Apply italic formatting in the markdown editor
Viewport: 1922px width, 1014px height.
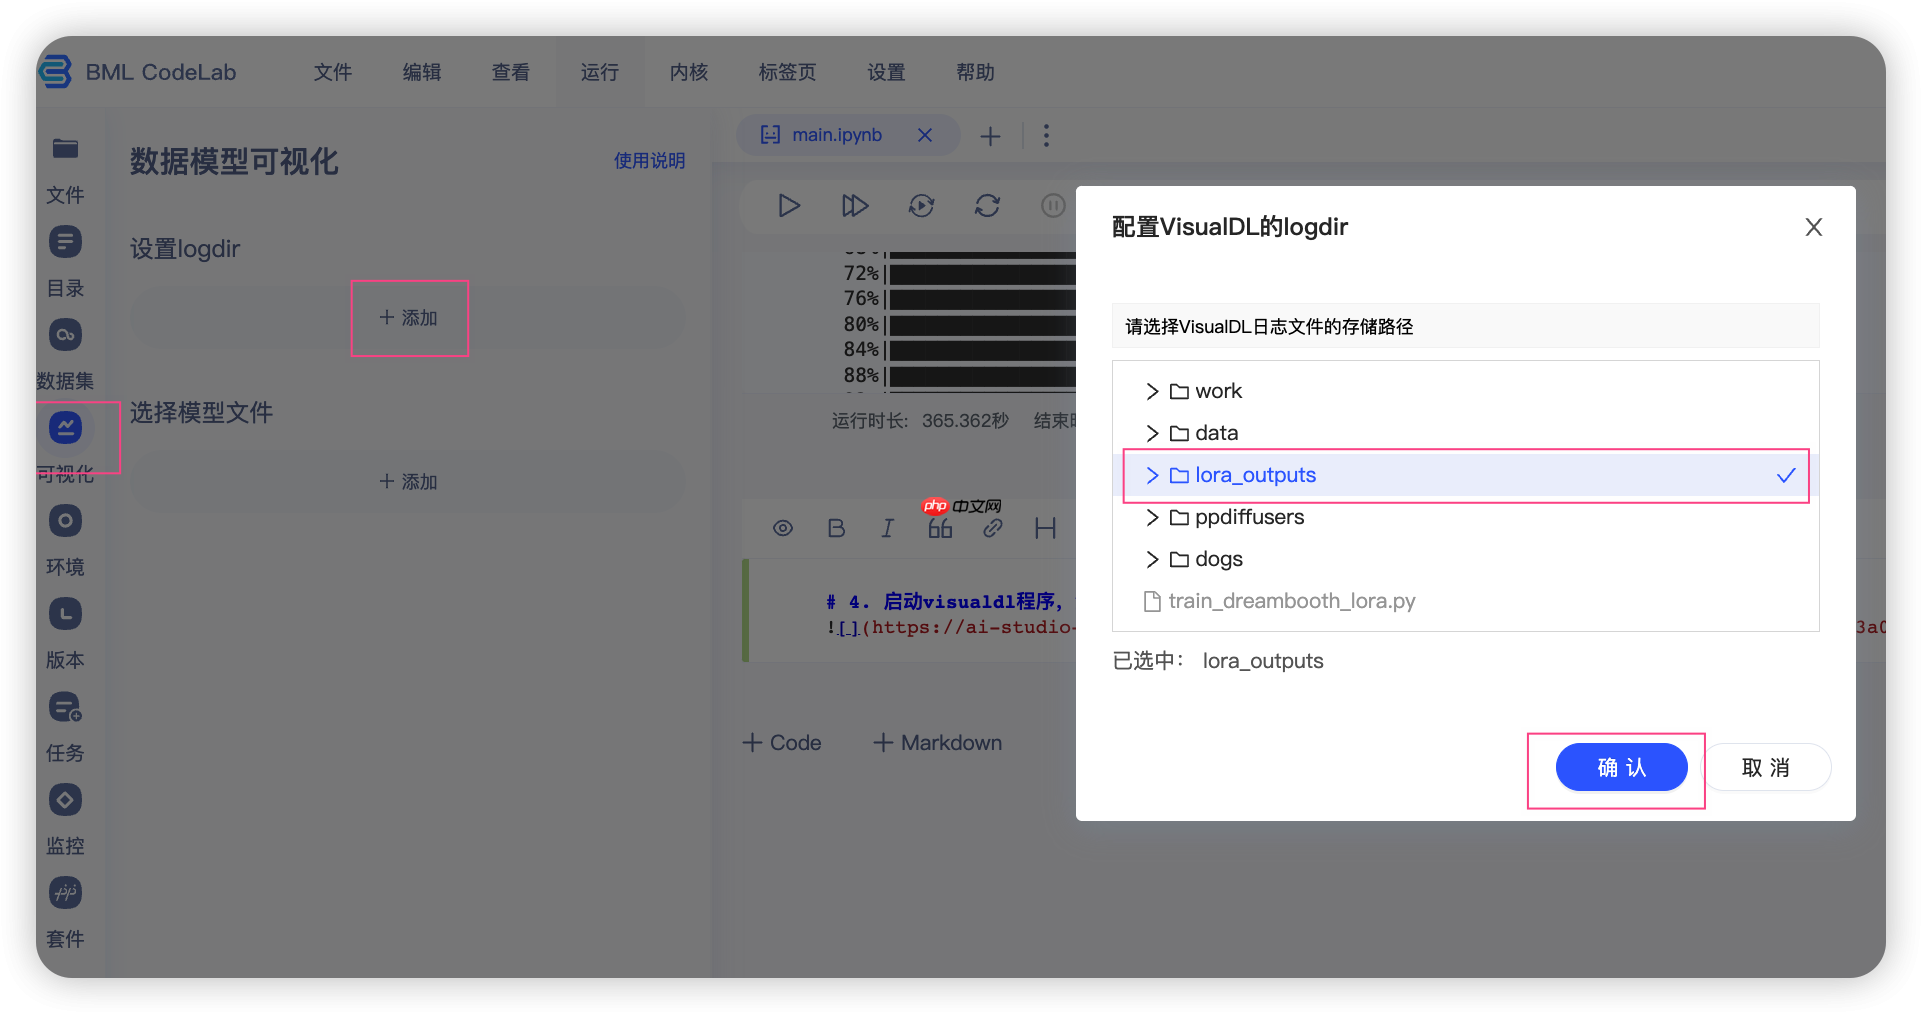(x=888, y=528)
